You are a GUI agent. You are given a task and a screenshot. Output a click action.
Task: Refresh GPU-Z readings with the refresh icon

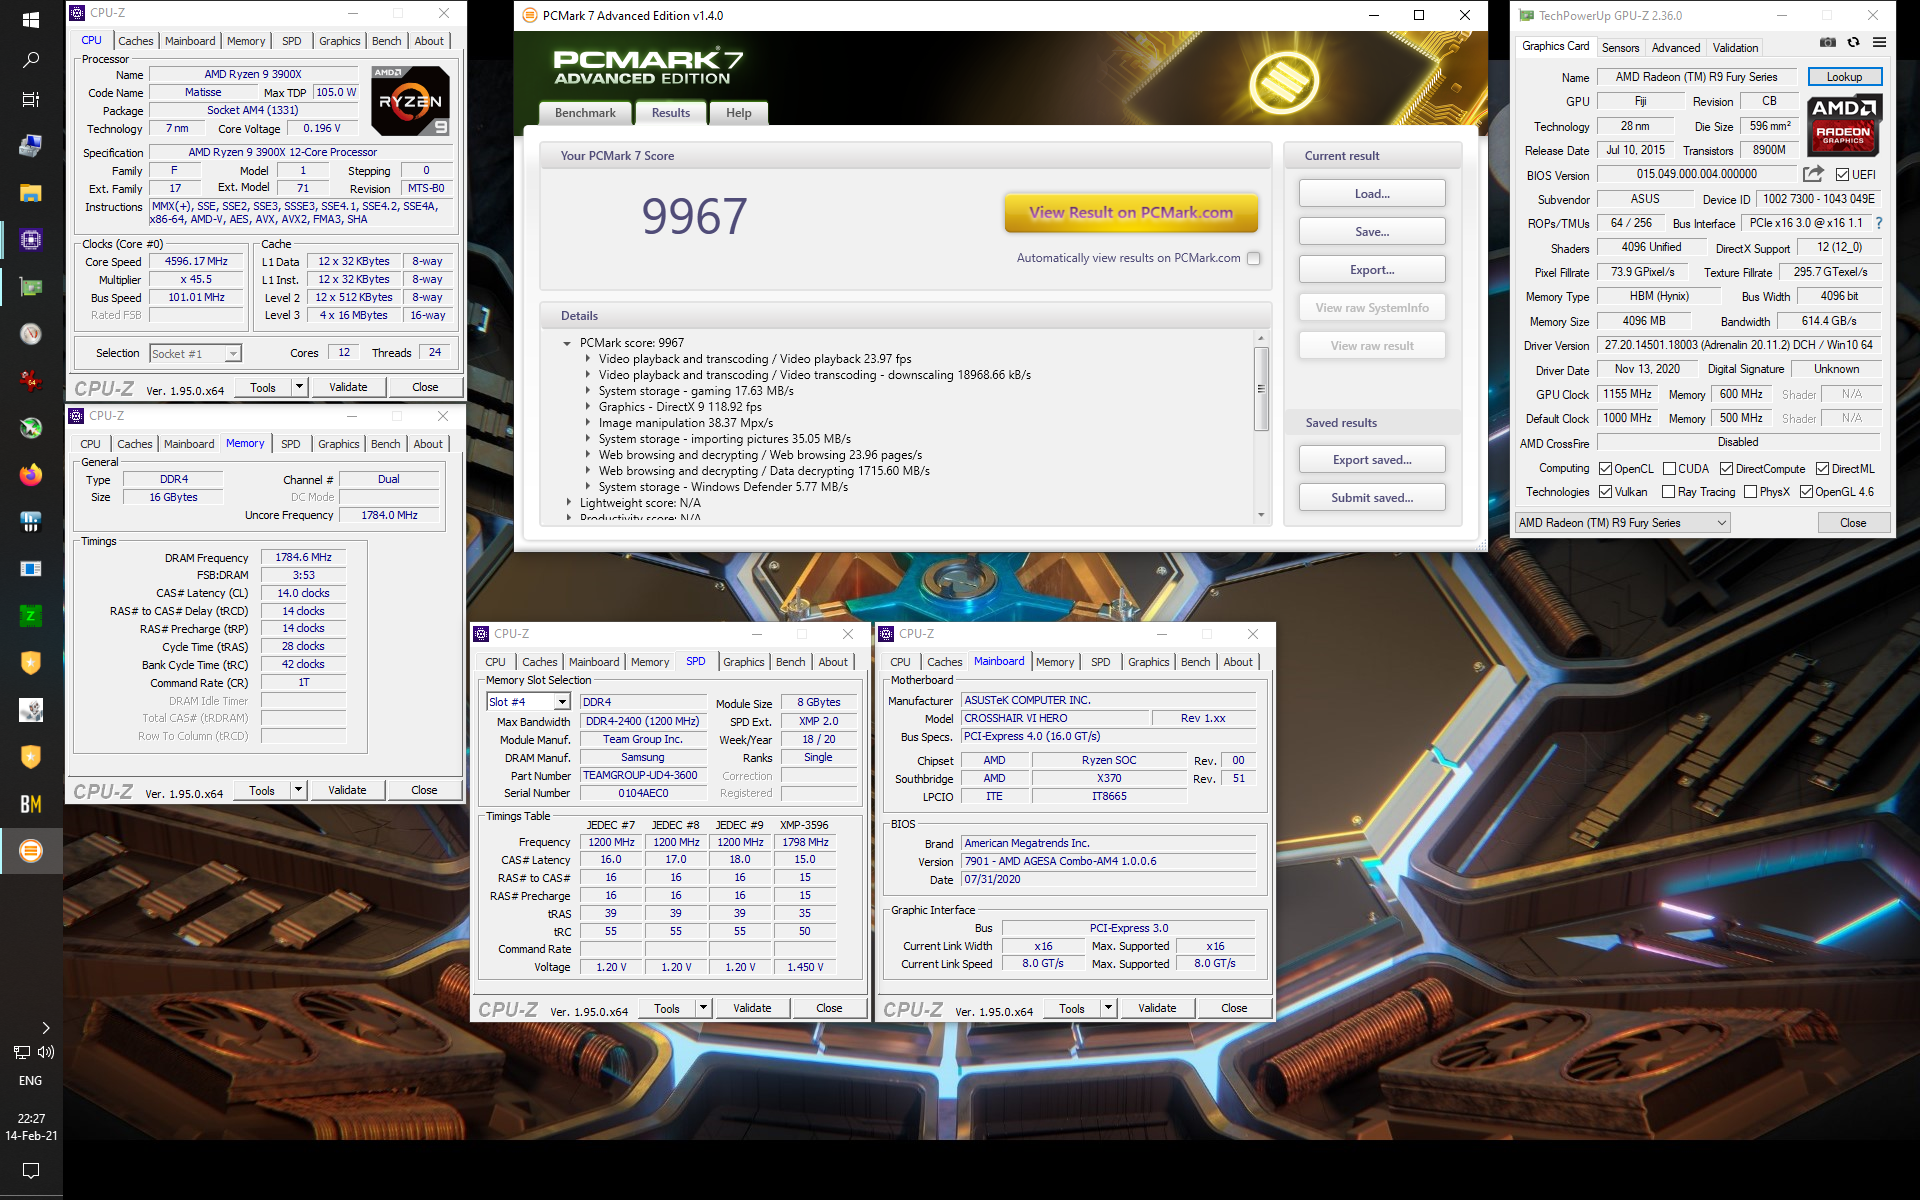pos(1853,42)
